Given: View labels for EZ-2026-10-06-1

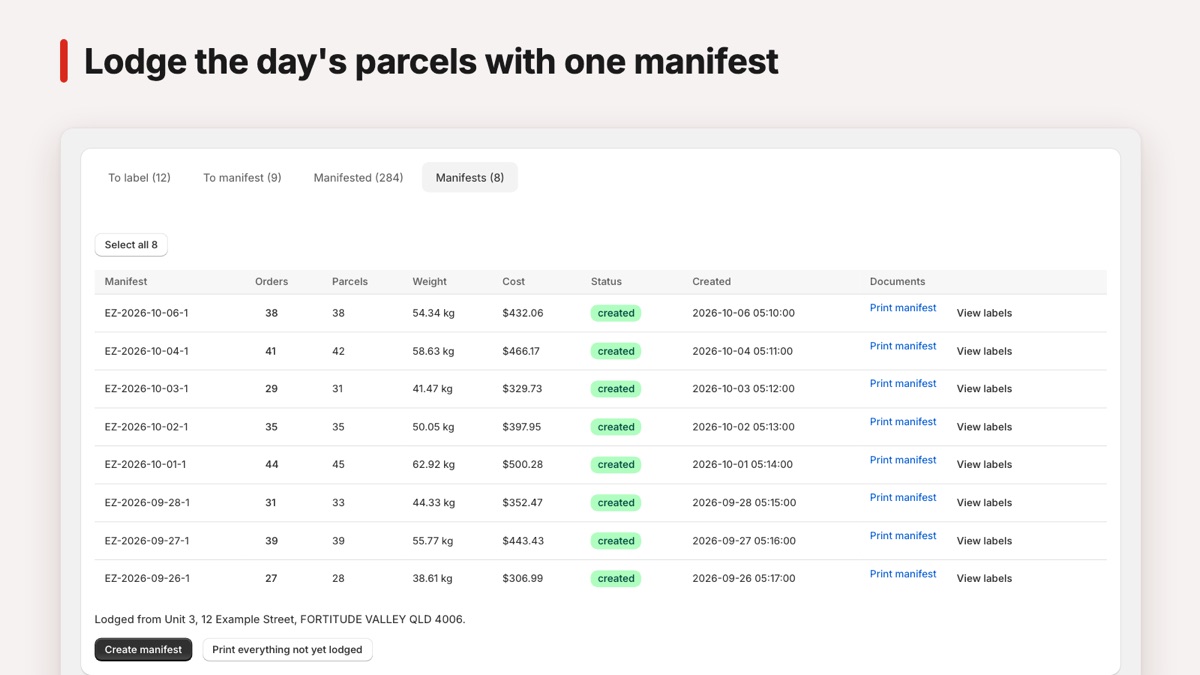Looking at the screenshot, I should pyautogui.click(x=984, y=313).
